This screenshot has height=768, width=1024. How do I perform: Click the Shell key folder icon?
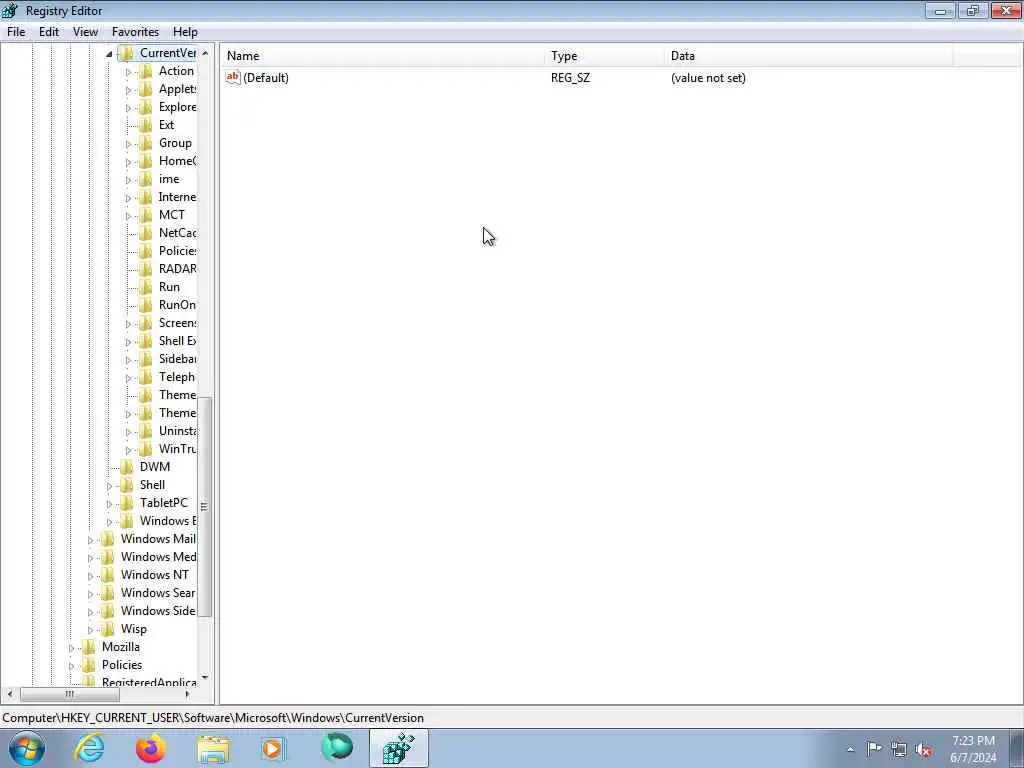point(127,485)
